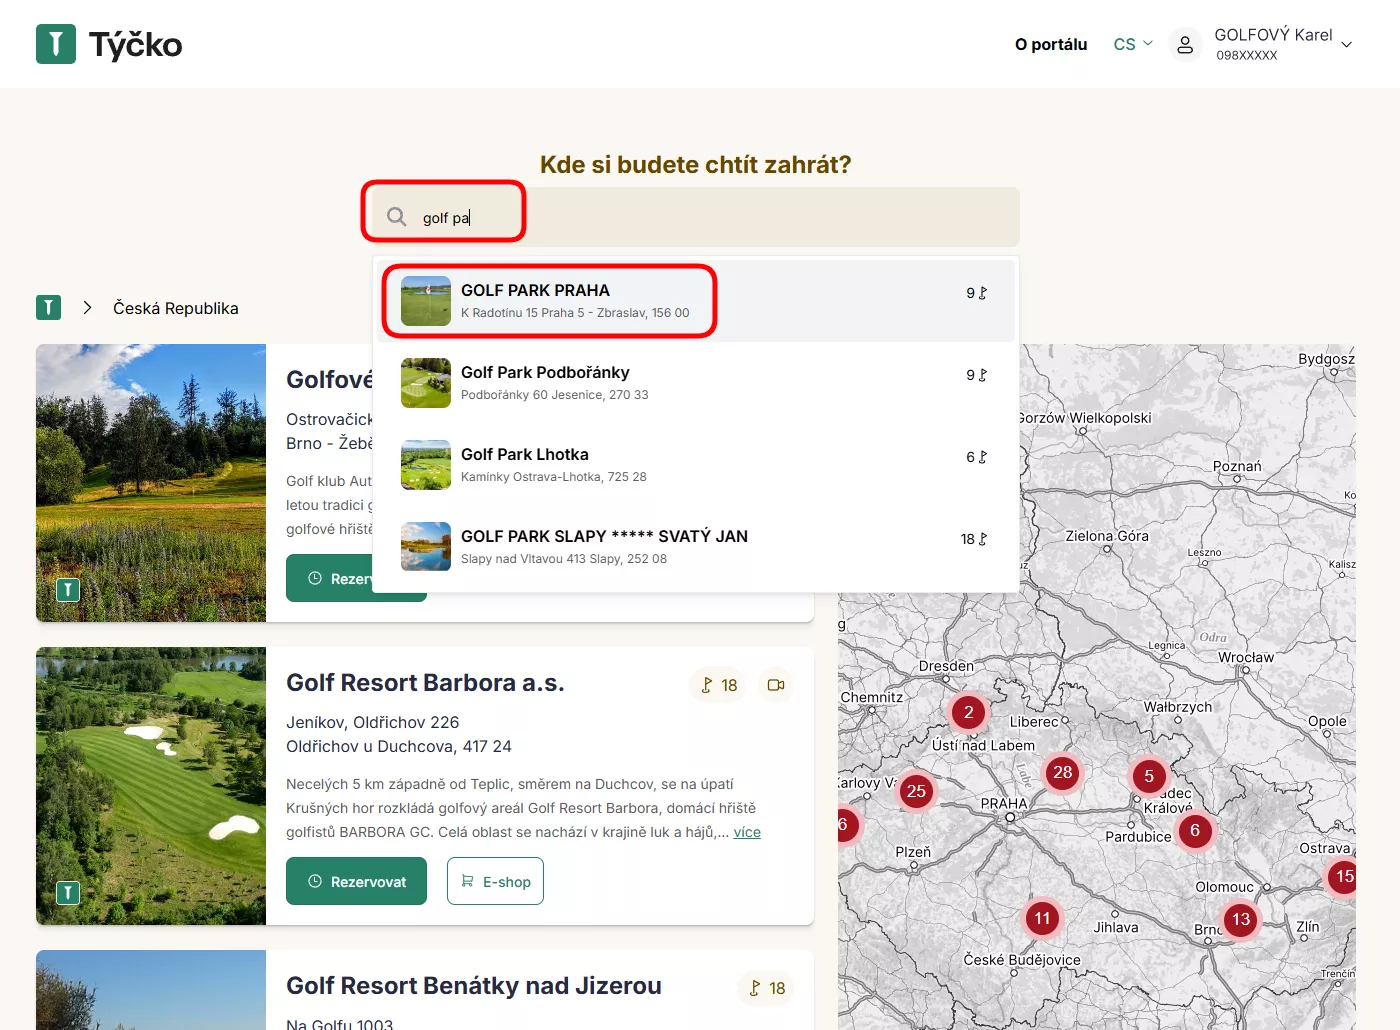The height and width of the screenshot is (1030, 1400).
Task: Open map cluster marker 28
Action: tap(1063, 772)
